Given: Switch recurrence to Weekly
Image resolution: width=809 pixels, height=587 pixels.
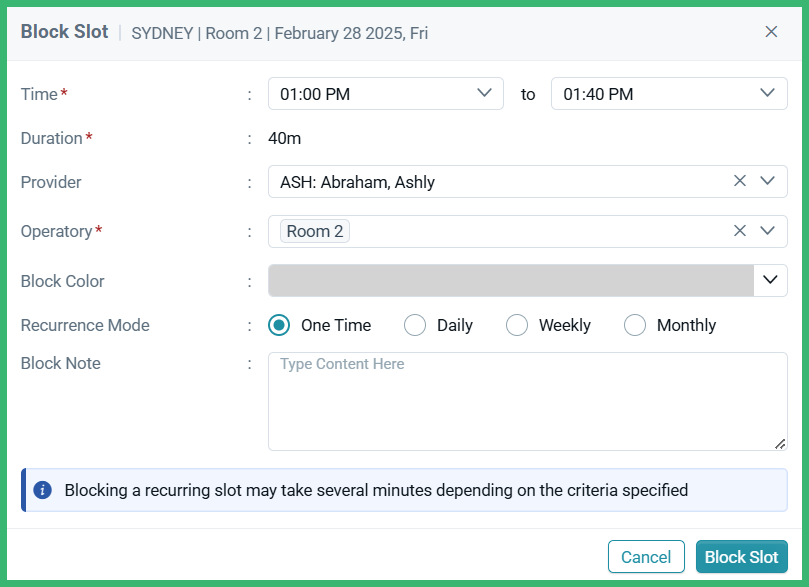Looking at the screenshot, I should [x=517, y=325].
